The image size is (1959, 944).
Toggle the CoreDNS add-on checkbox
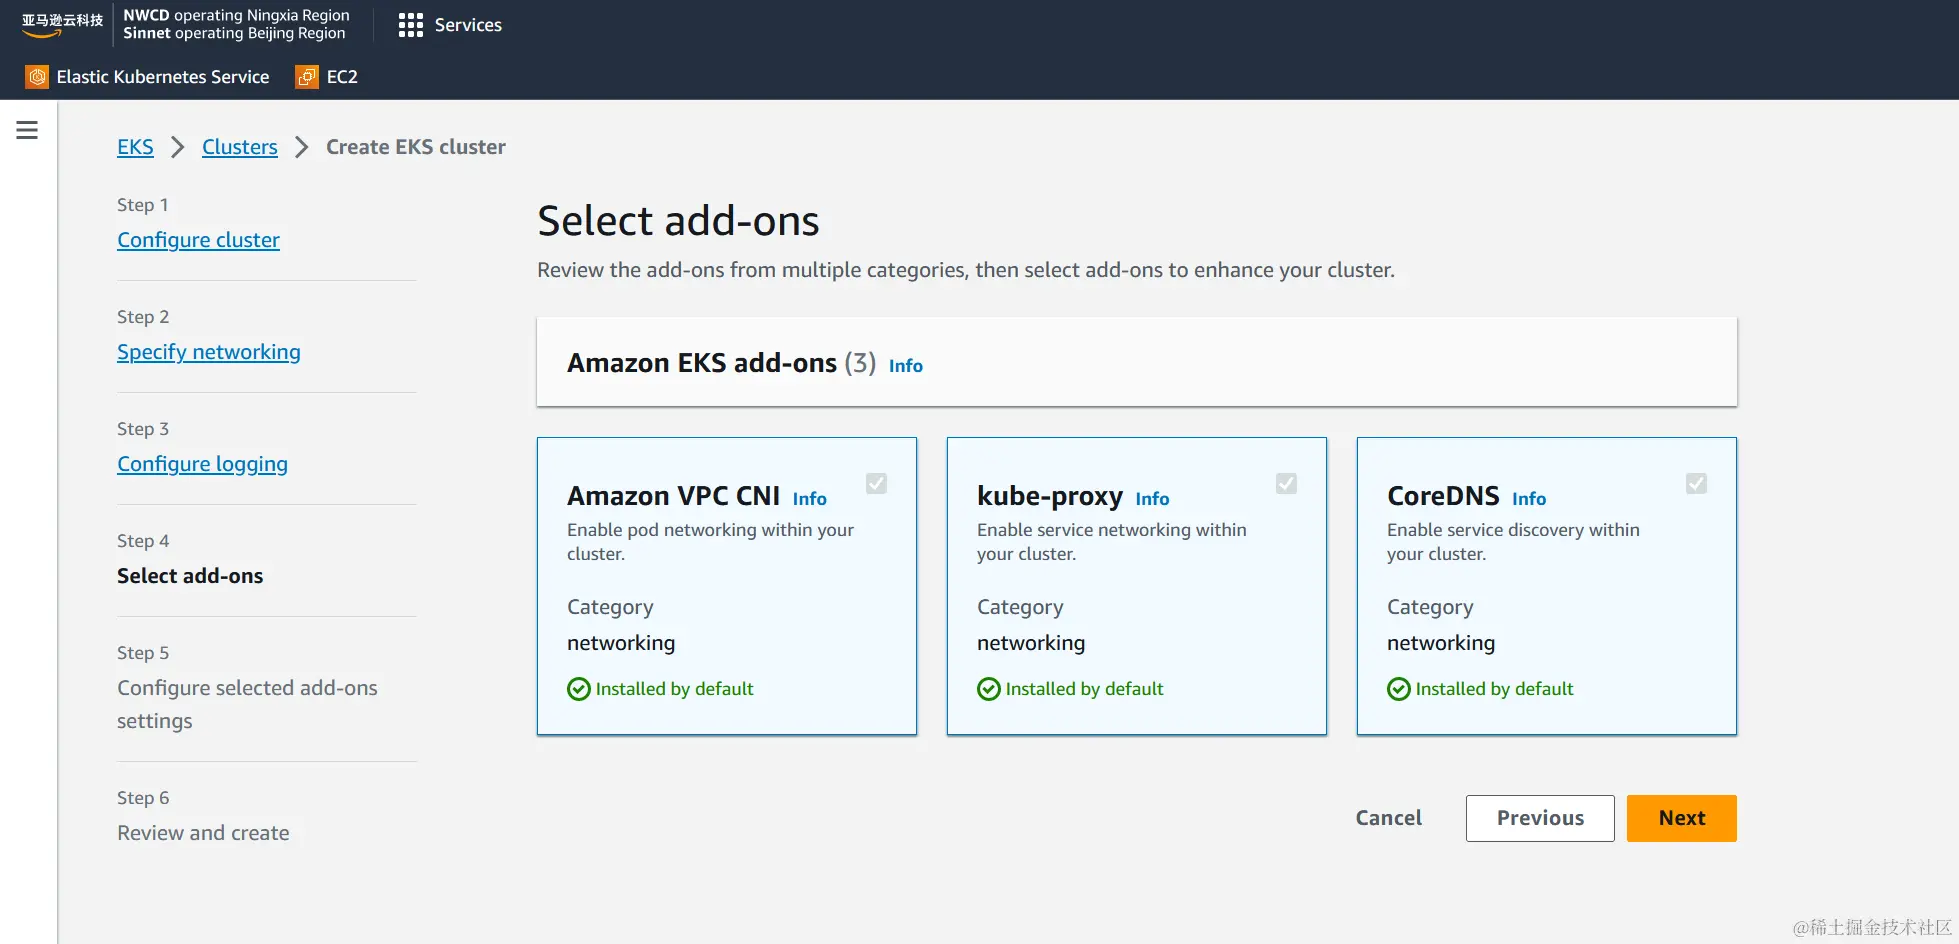pos(1696,484)
